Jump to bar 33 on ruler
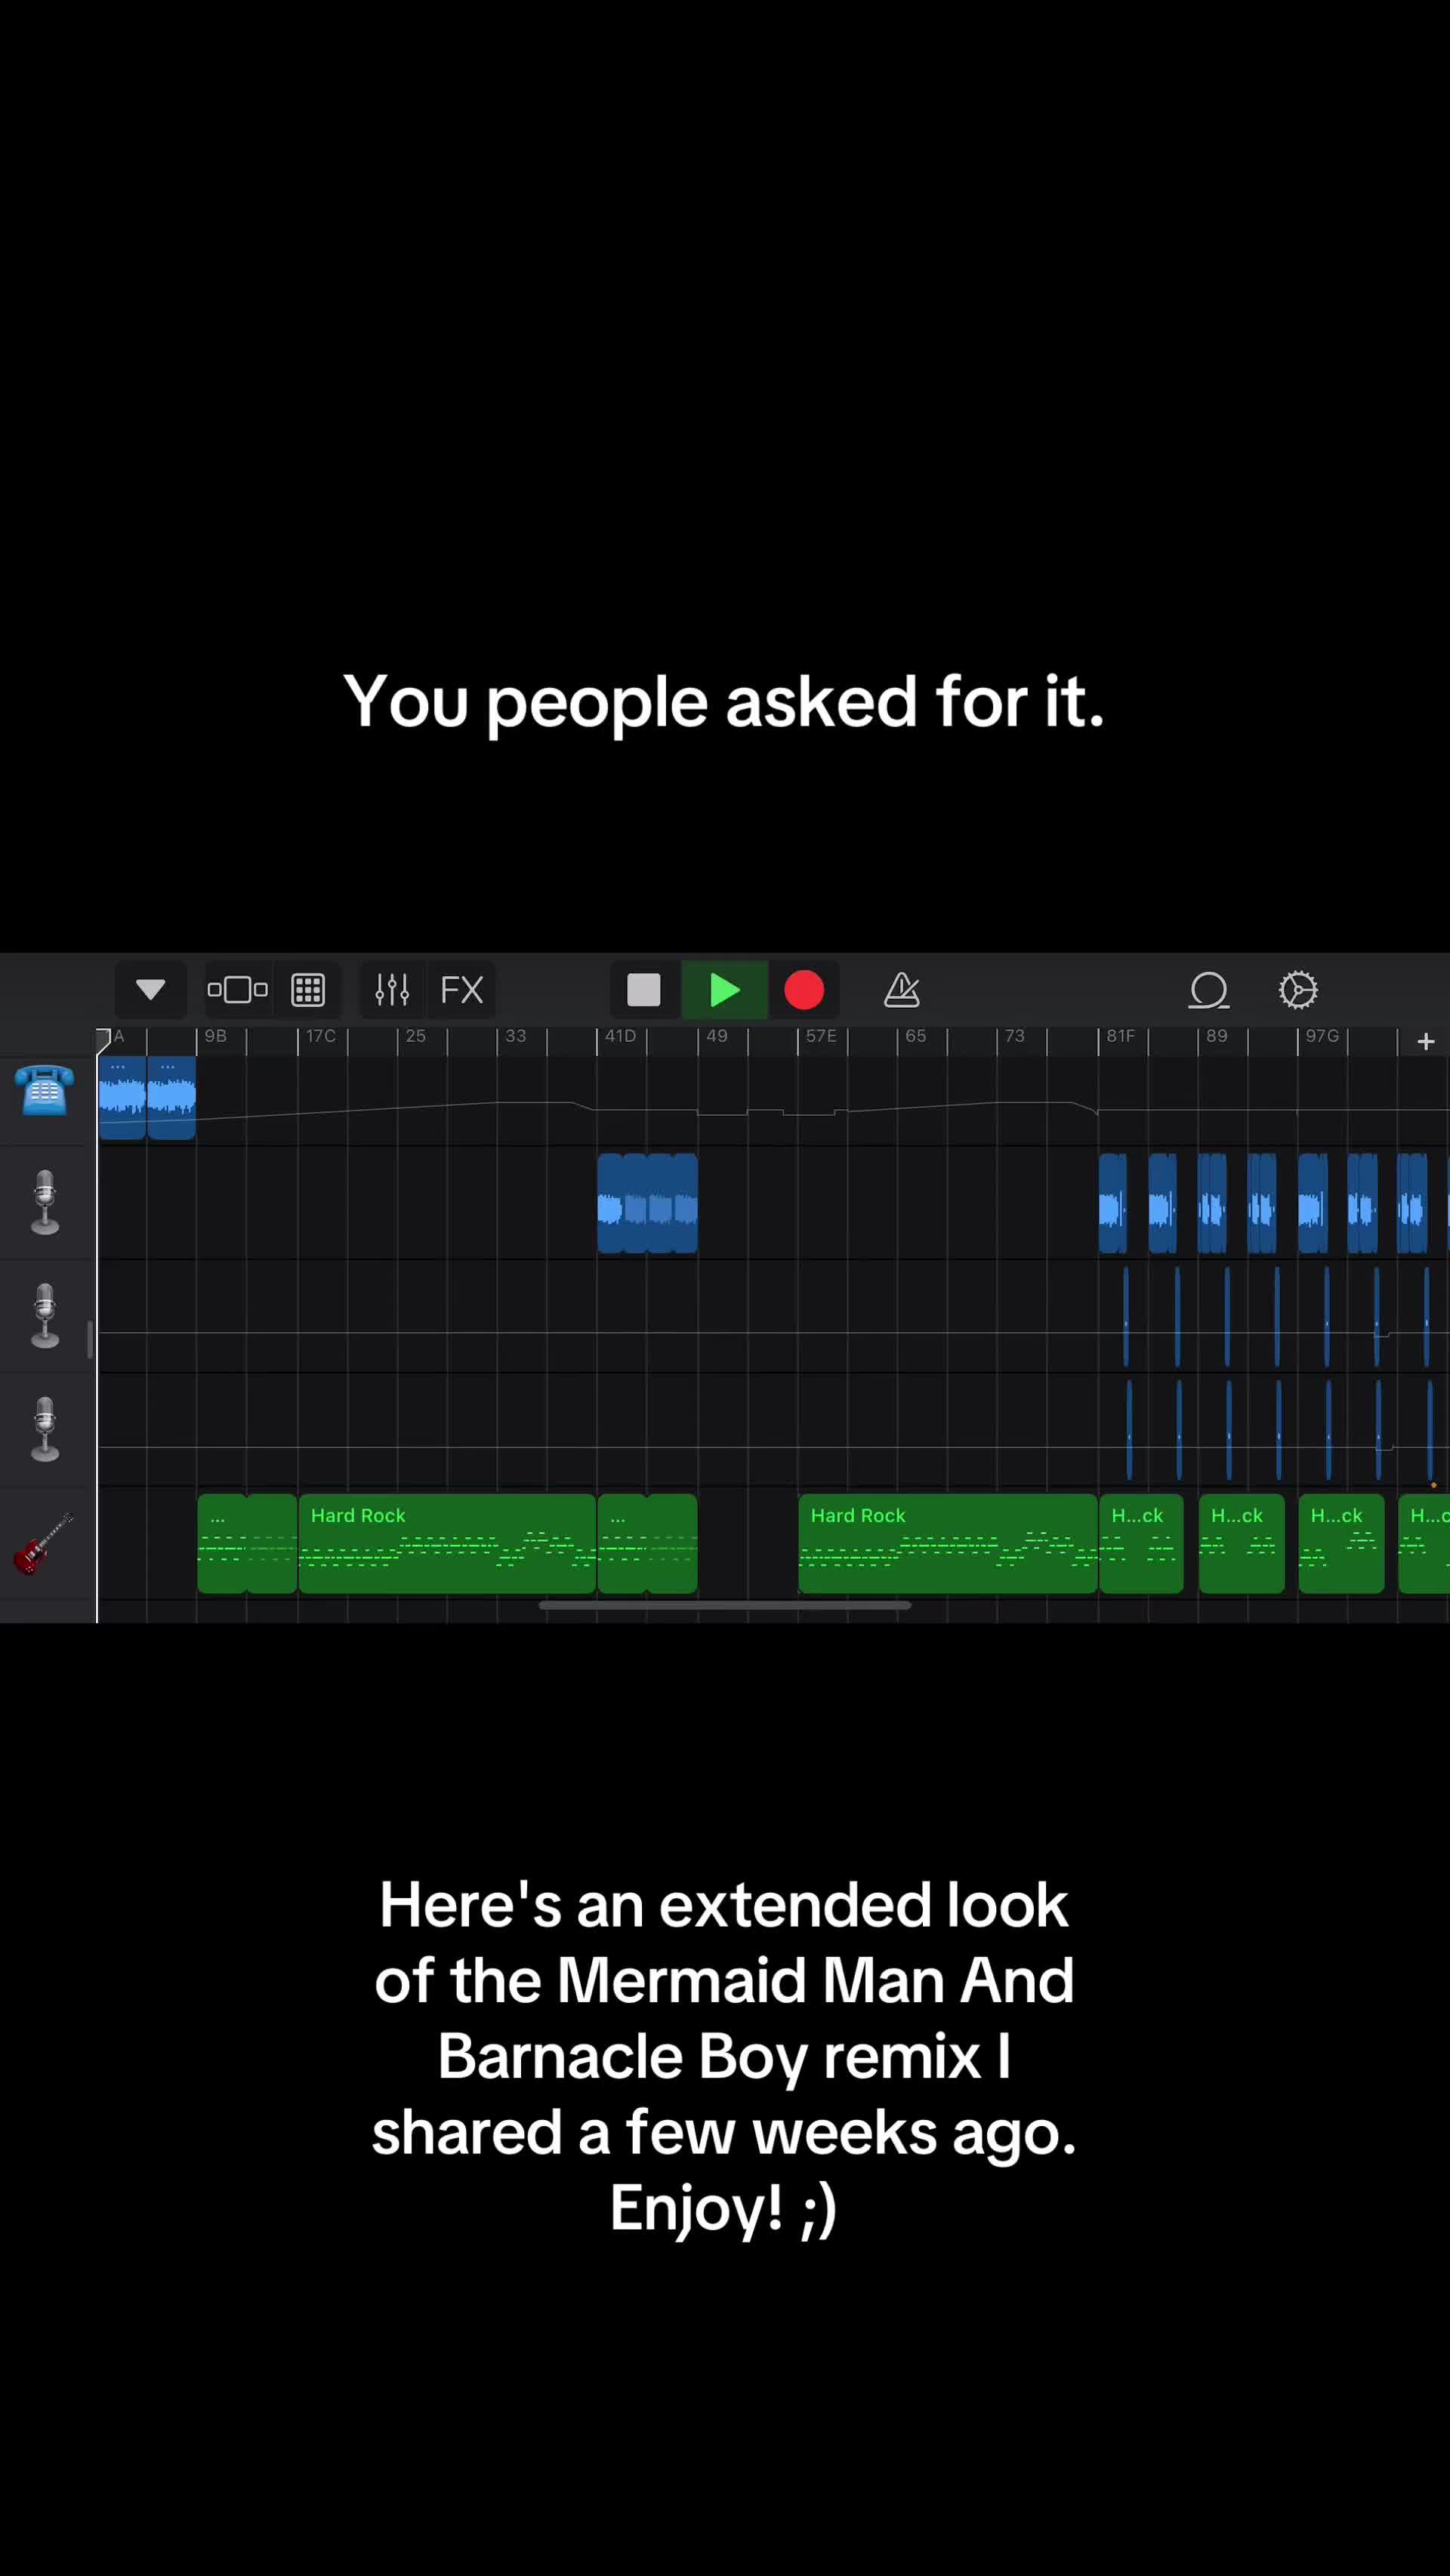This screenshot has height=2576, width=1450. (515, 1036)
